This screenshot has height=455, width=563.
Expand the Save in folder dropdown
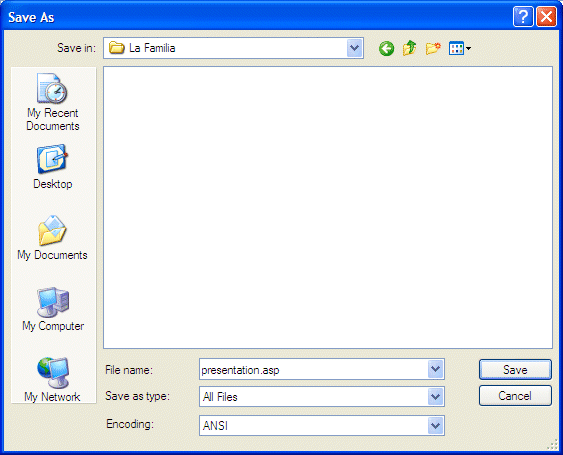point(354,48)
